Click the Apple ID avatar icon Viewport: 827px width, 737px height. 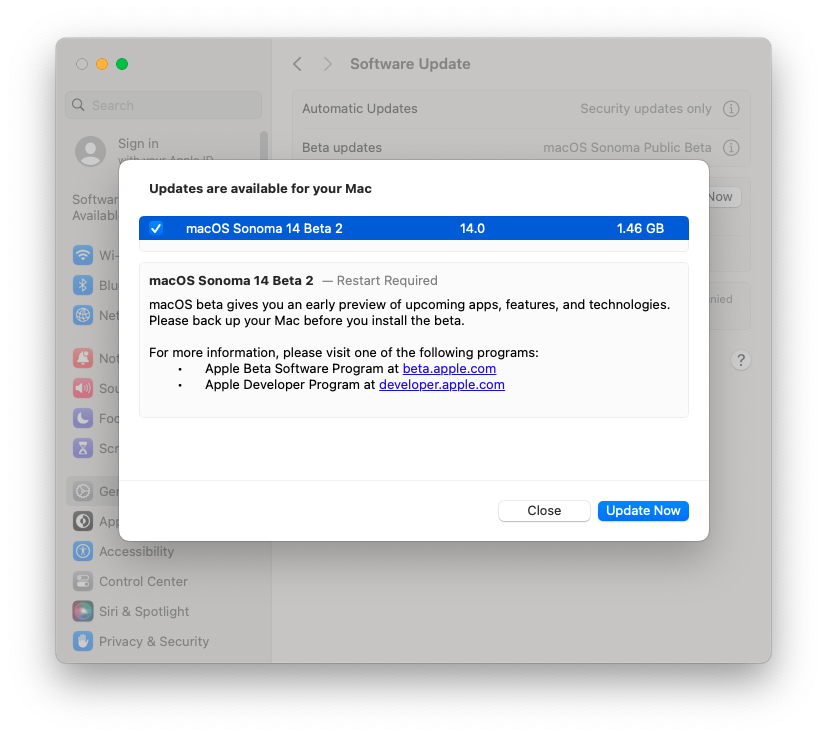[91, 151]
